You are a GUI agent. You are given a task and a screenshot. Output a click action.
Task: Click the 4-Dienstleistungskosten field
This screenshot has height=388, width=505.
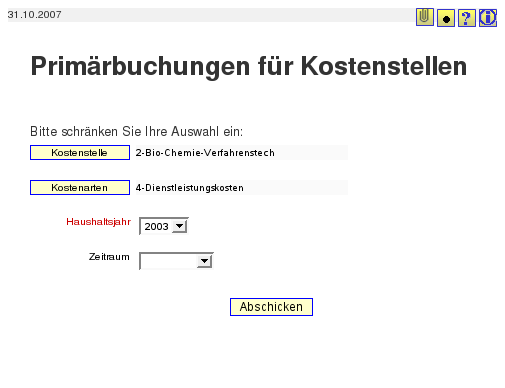242,188
